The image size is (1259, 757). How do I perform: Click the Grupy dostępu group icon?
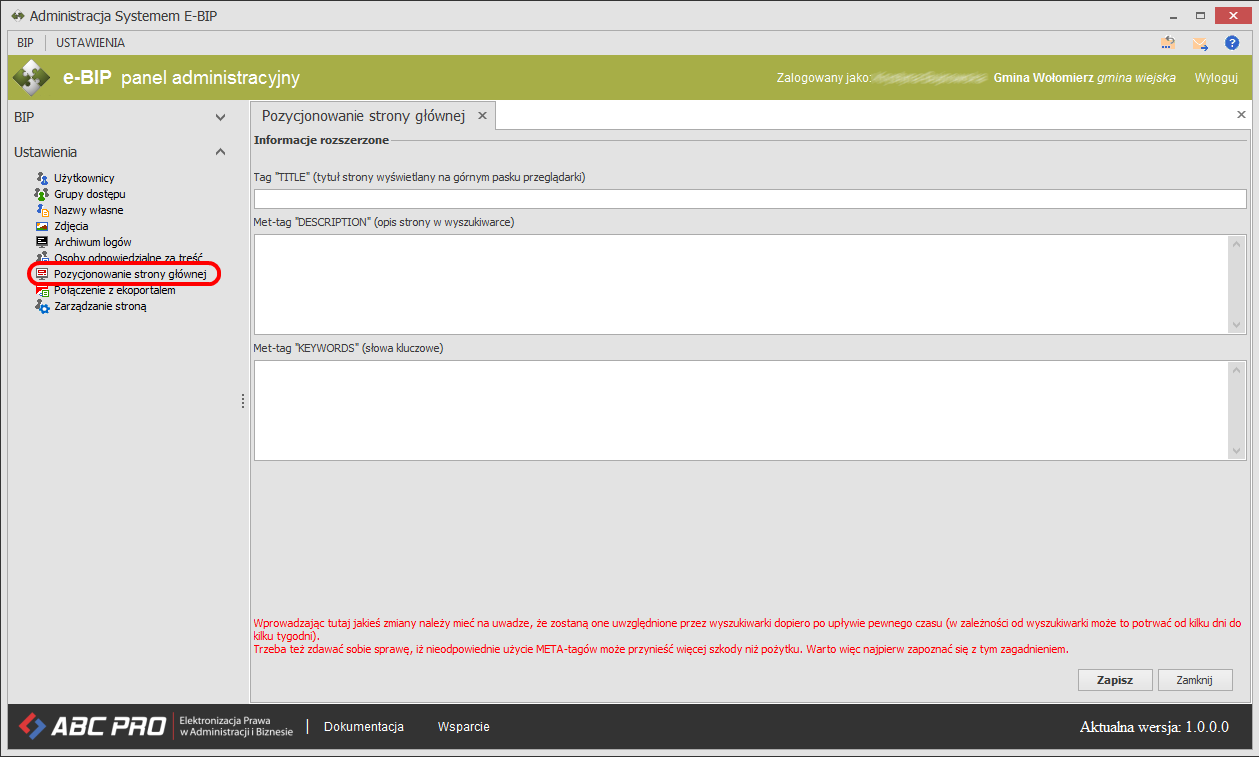click(42, 194)
